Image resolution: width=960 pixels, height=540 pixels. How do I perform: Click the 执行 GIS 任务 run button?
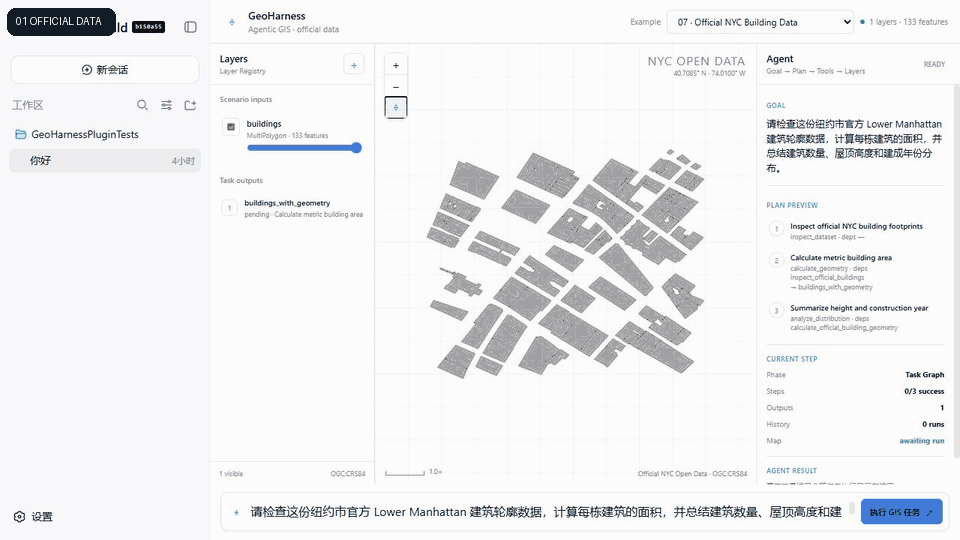pyautogui.click(x=901, y=512)
